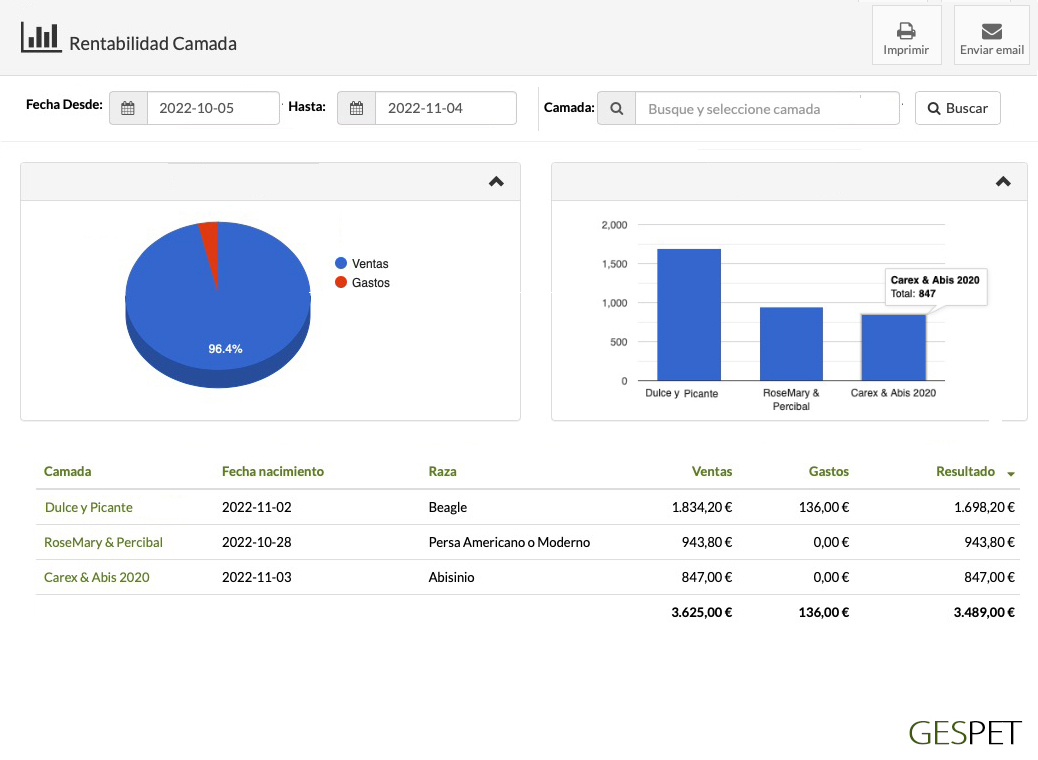Click the GESPET logo
The width and height of the screenshot is (1038, 760).
(964, 732)
